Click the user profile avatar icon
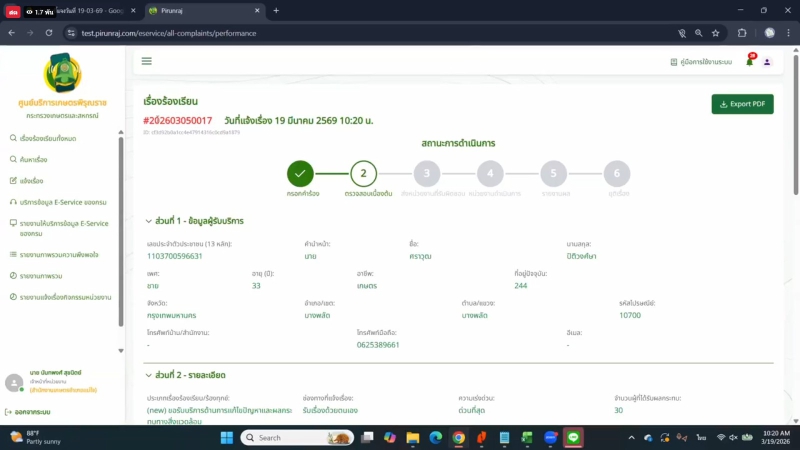 pos(767,62)
